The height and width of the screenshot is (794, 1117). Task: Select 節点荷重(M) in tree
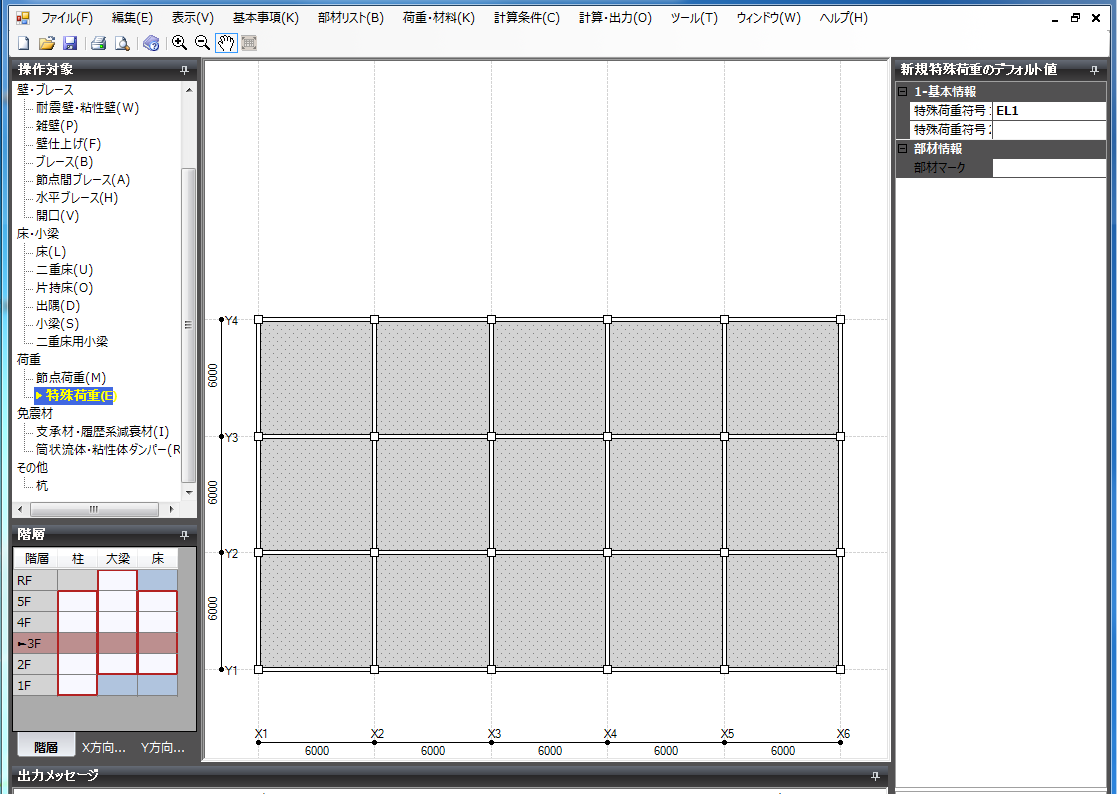coord(71,377)
